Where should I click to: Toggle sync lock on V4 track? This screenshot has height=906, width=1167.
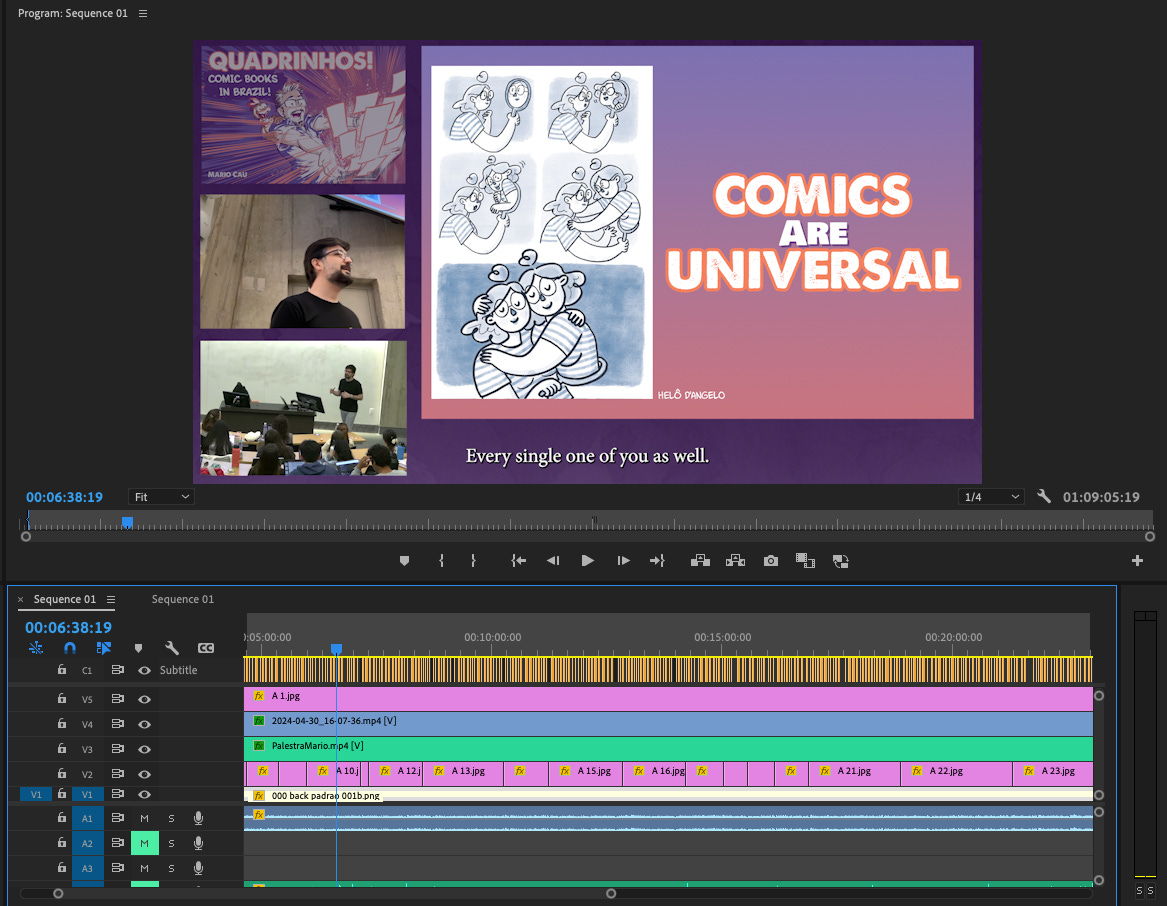pos(118,724)
